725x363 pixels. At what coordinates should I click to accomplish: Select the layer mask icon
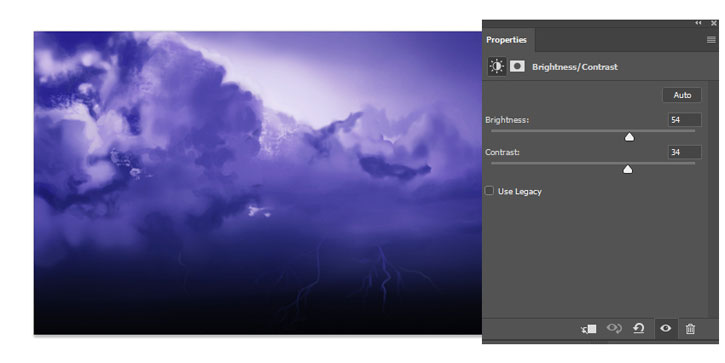(x=517, y=67)
